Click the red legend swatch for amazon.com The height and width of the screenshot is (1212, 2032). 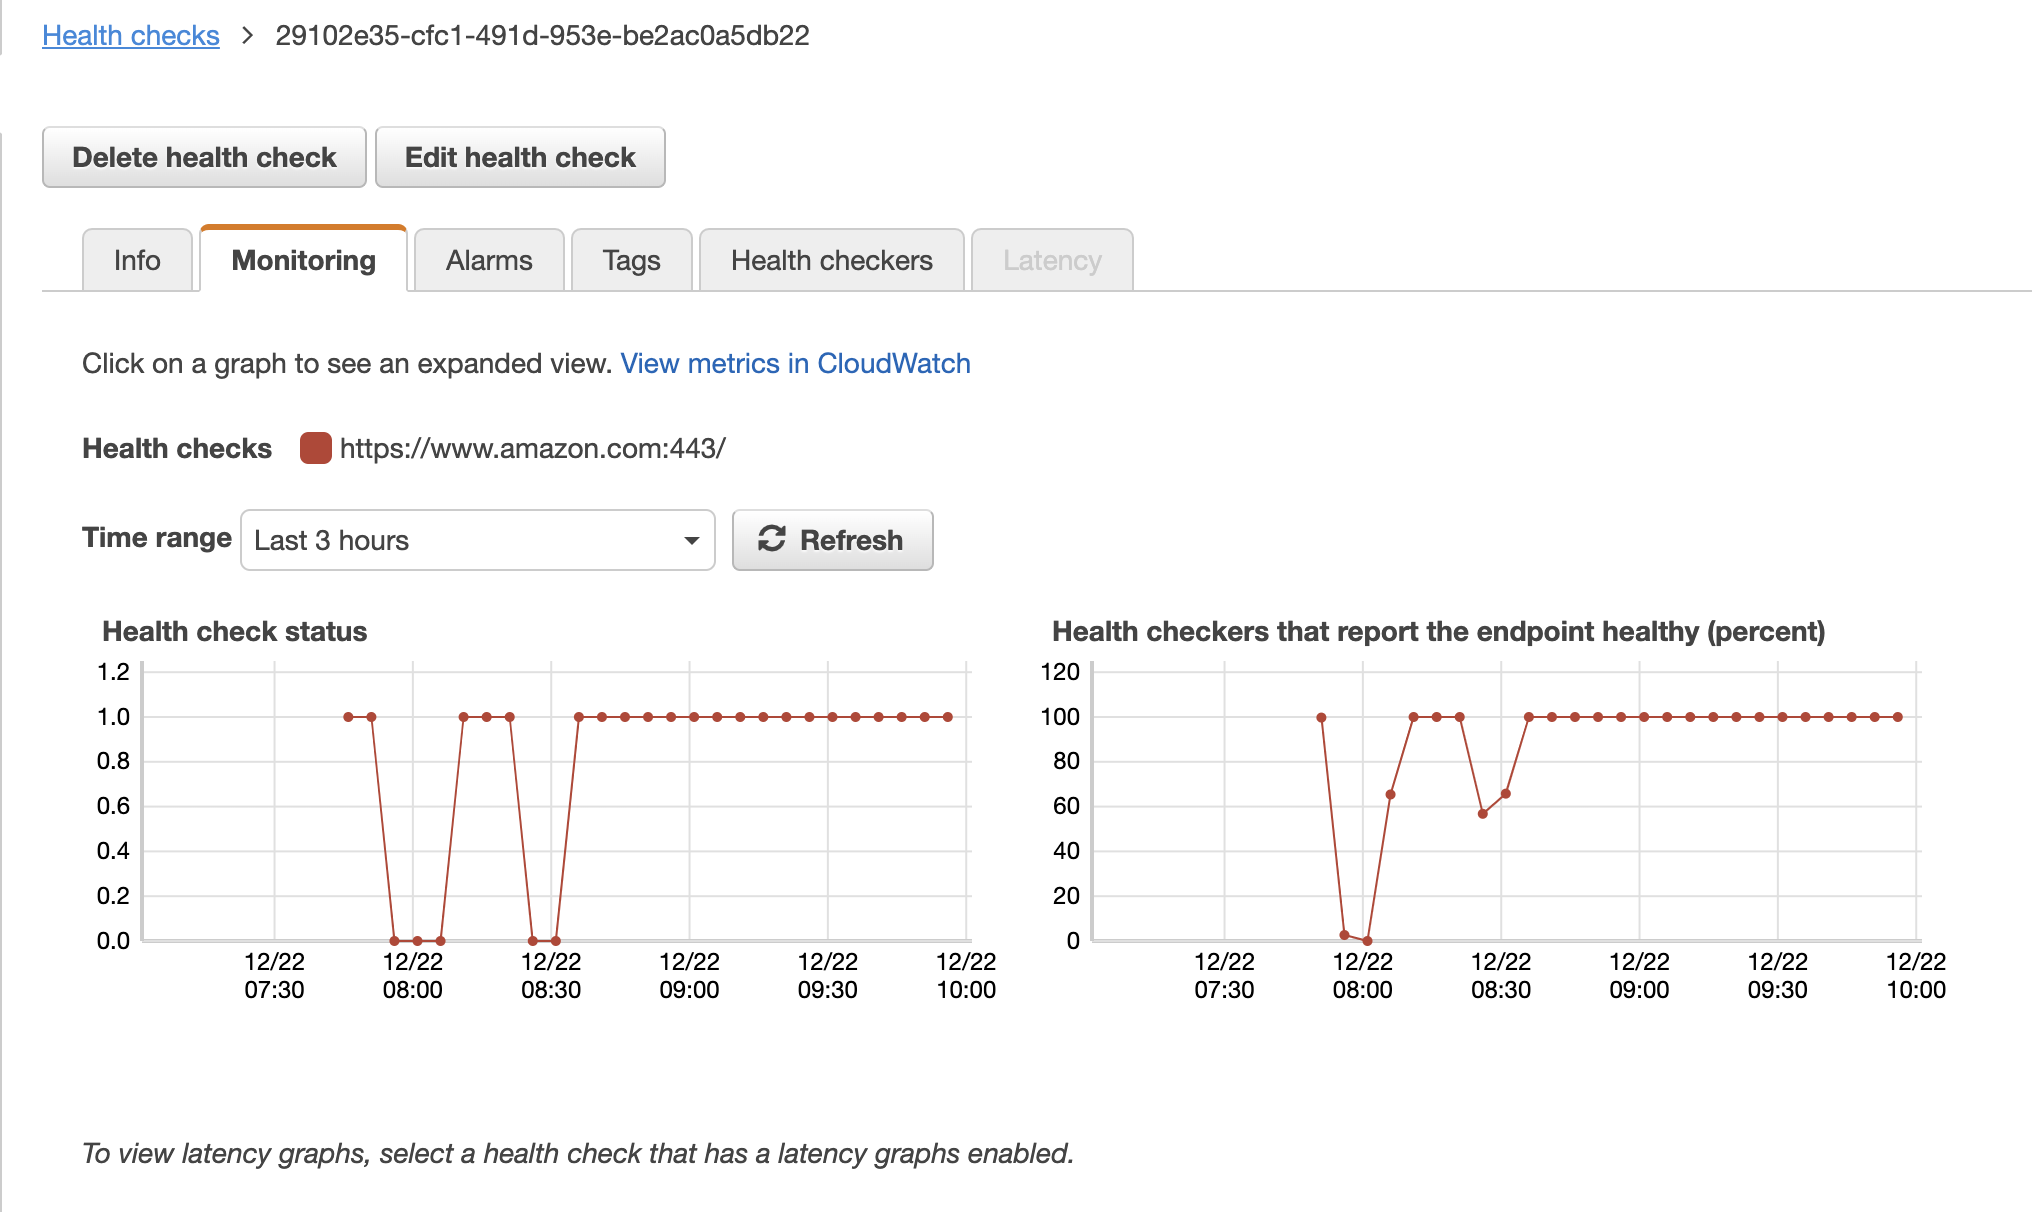(315, 448)
